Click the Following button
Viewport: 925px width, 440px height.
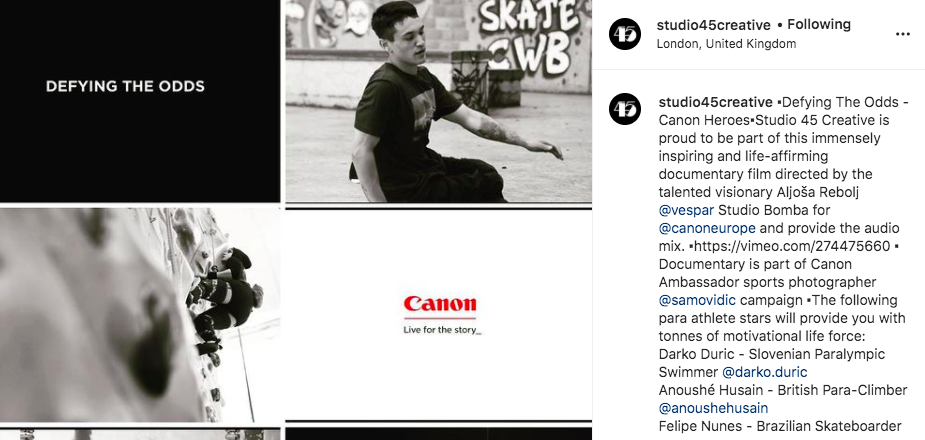pyautogui.click(x=819, y=25)
